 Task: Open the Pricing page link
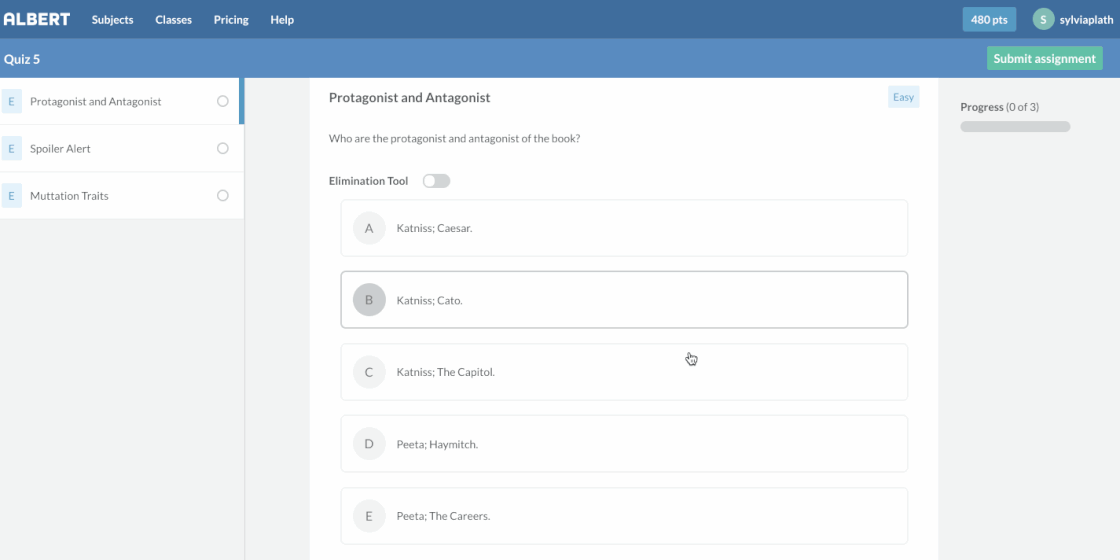pos(231,20)
